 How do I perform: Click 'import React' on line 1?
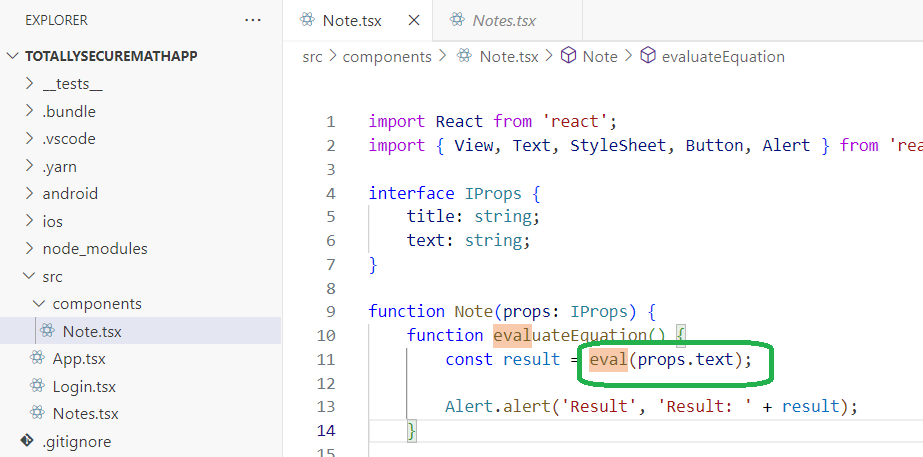[x=427, y=122]
